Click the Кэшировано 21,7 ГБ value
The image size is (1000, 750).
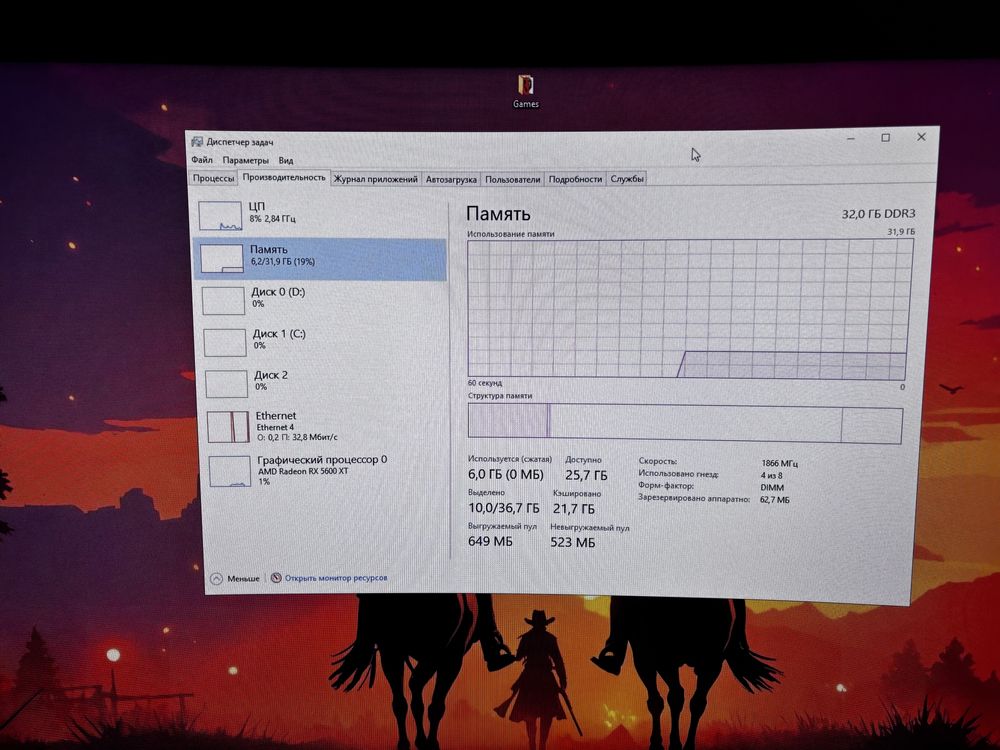pyautogui.click(x=573, y=509)
